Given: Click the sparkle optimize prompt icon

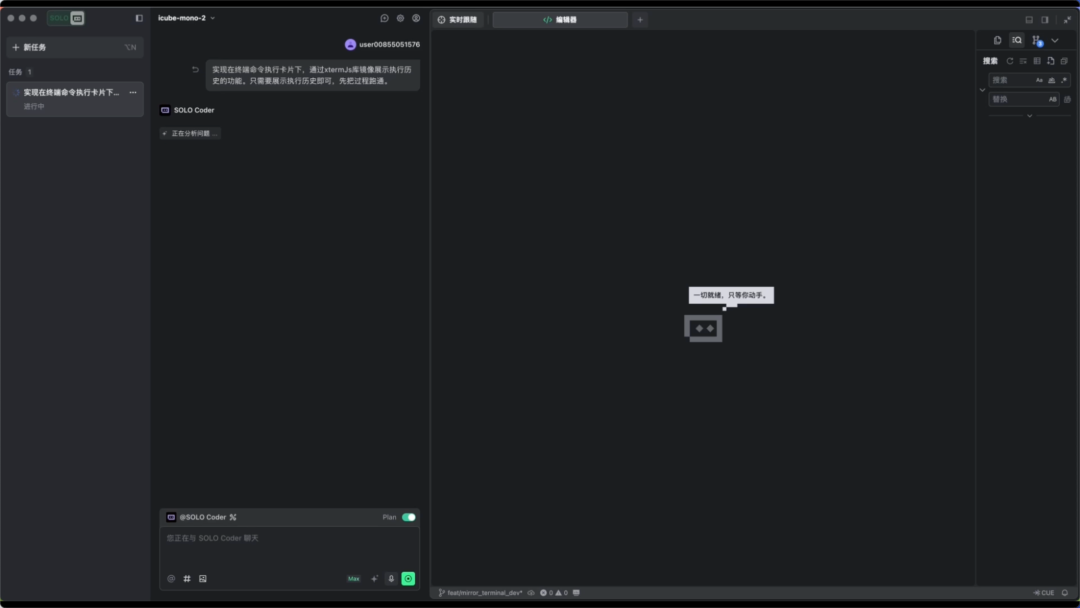Looking at the screenshot, I should coord(374,579).
